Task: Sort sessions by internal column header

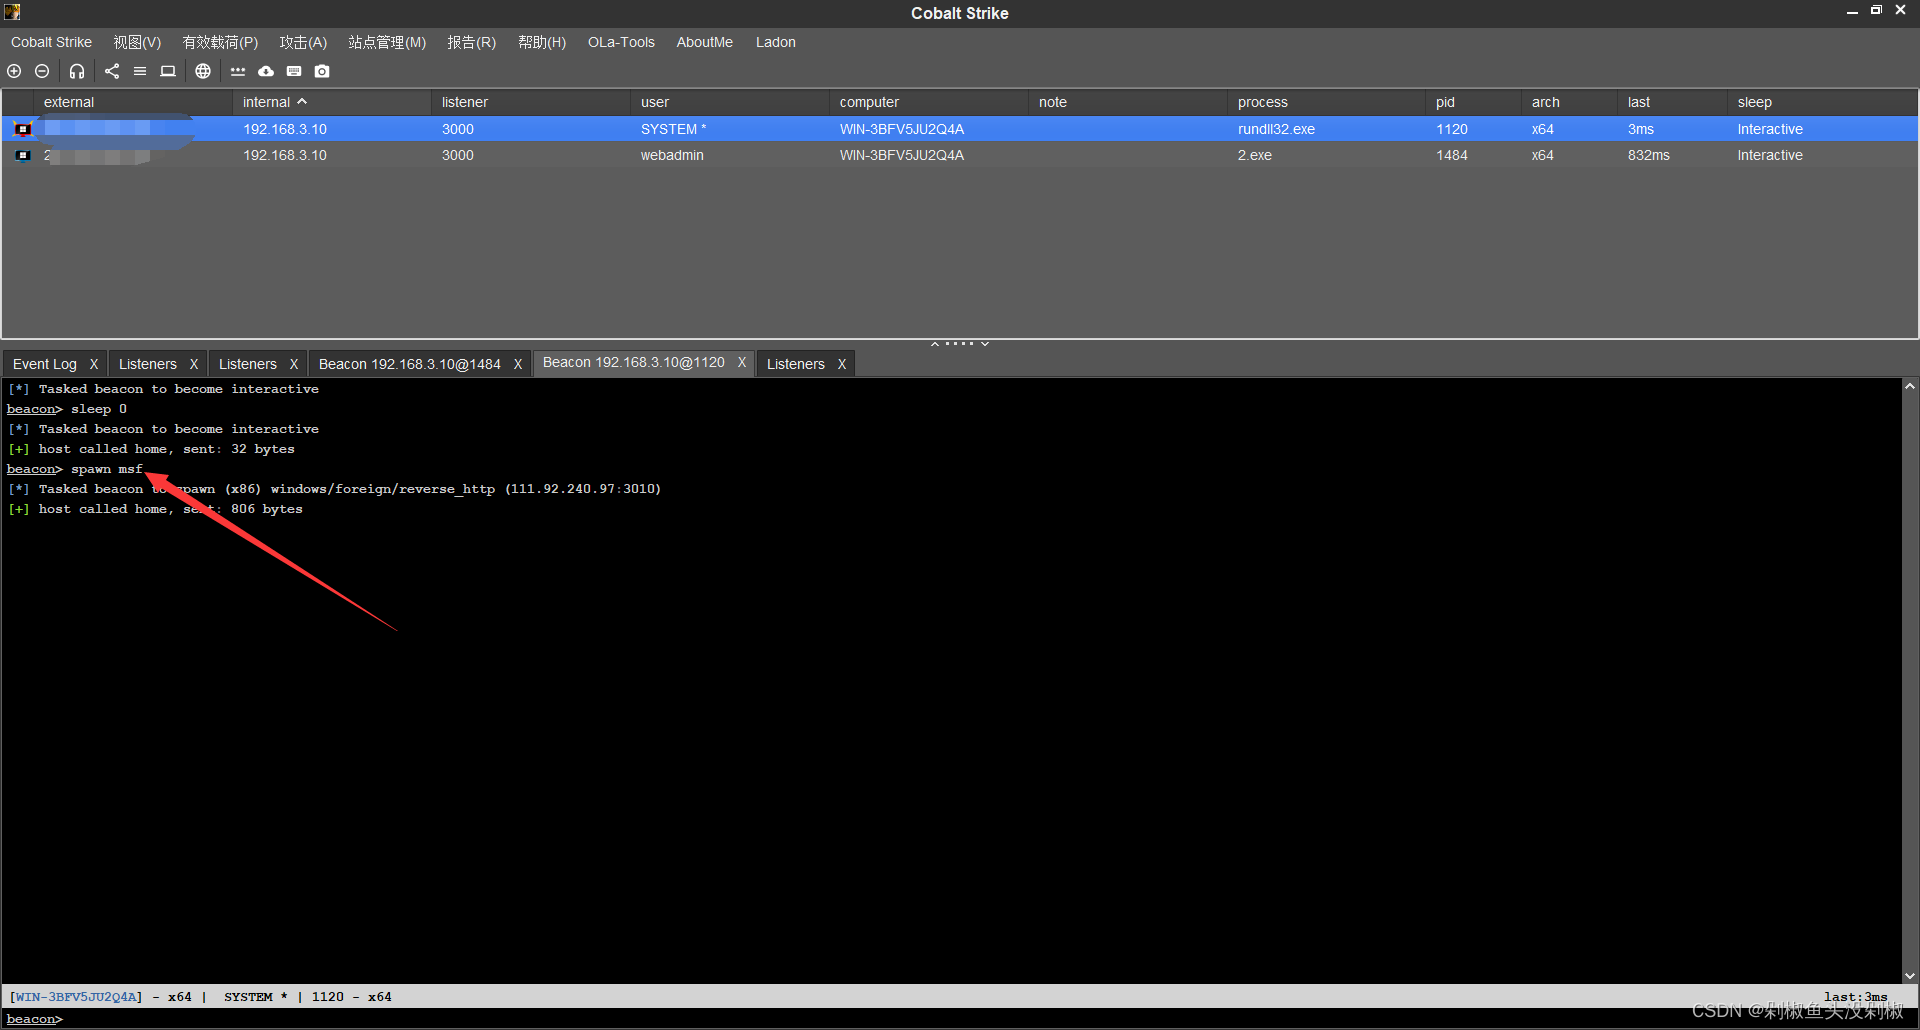Action: (332, 102)
